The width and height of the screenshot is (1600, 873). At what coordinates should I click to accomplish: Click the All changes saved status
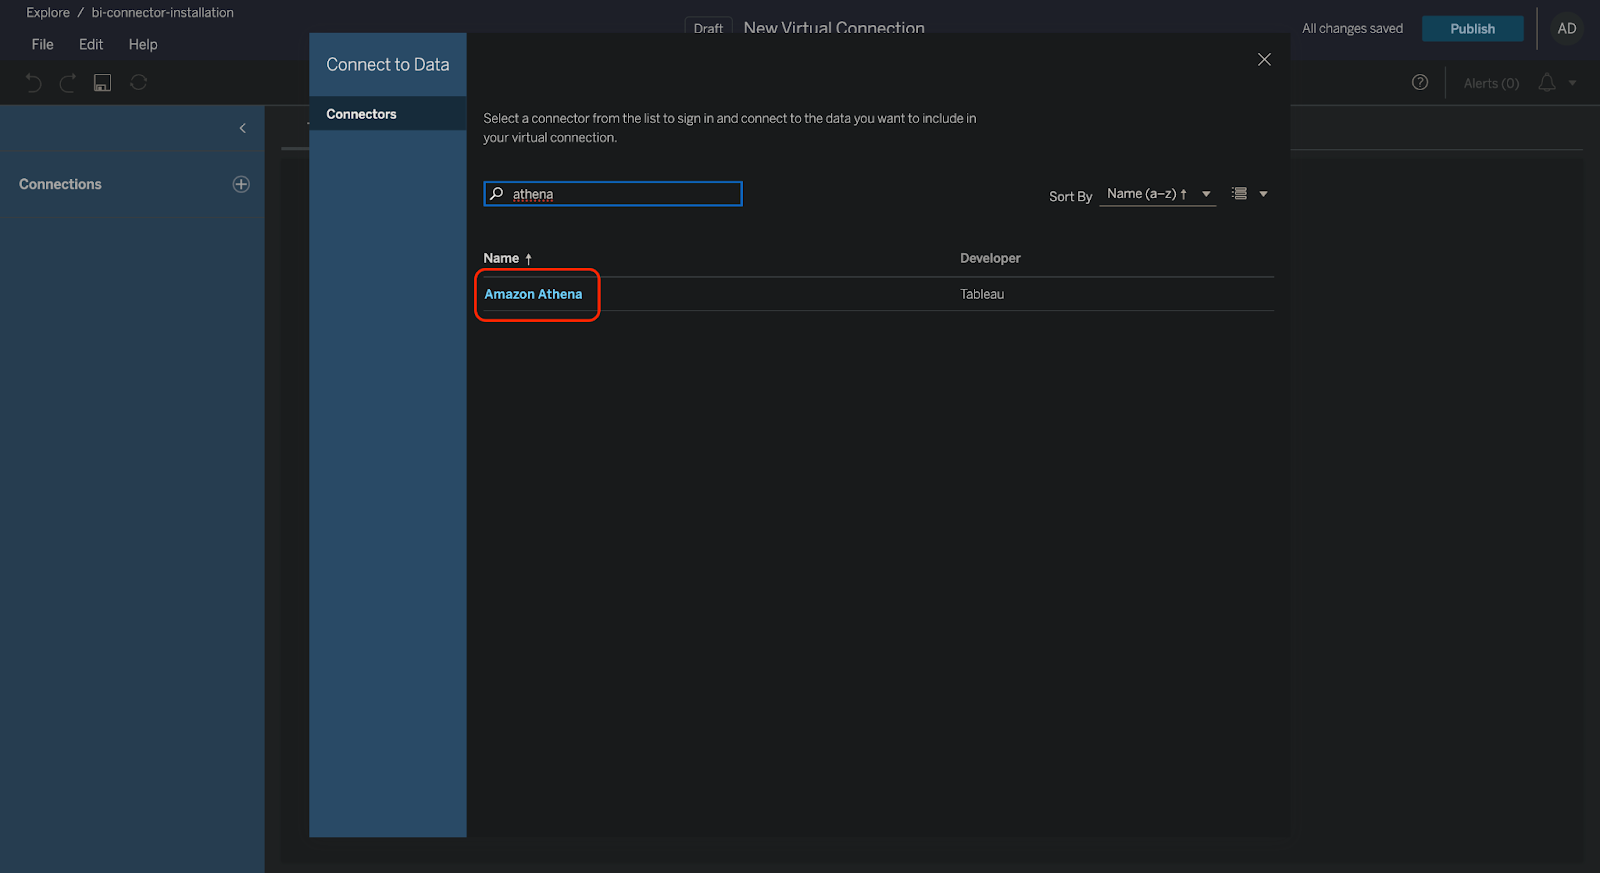point(1352,28)
